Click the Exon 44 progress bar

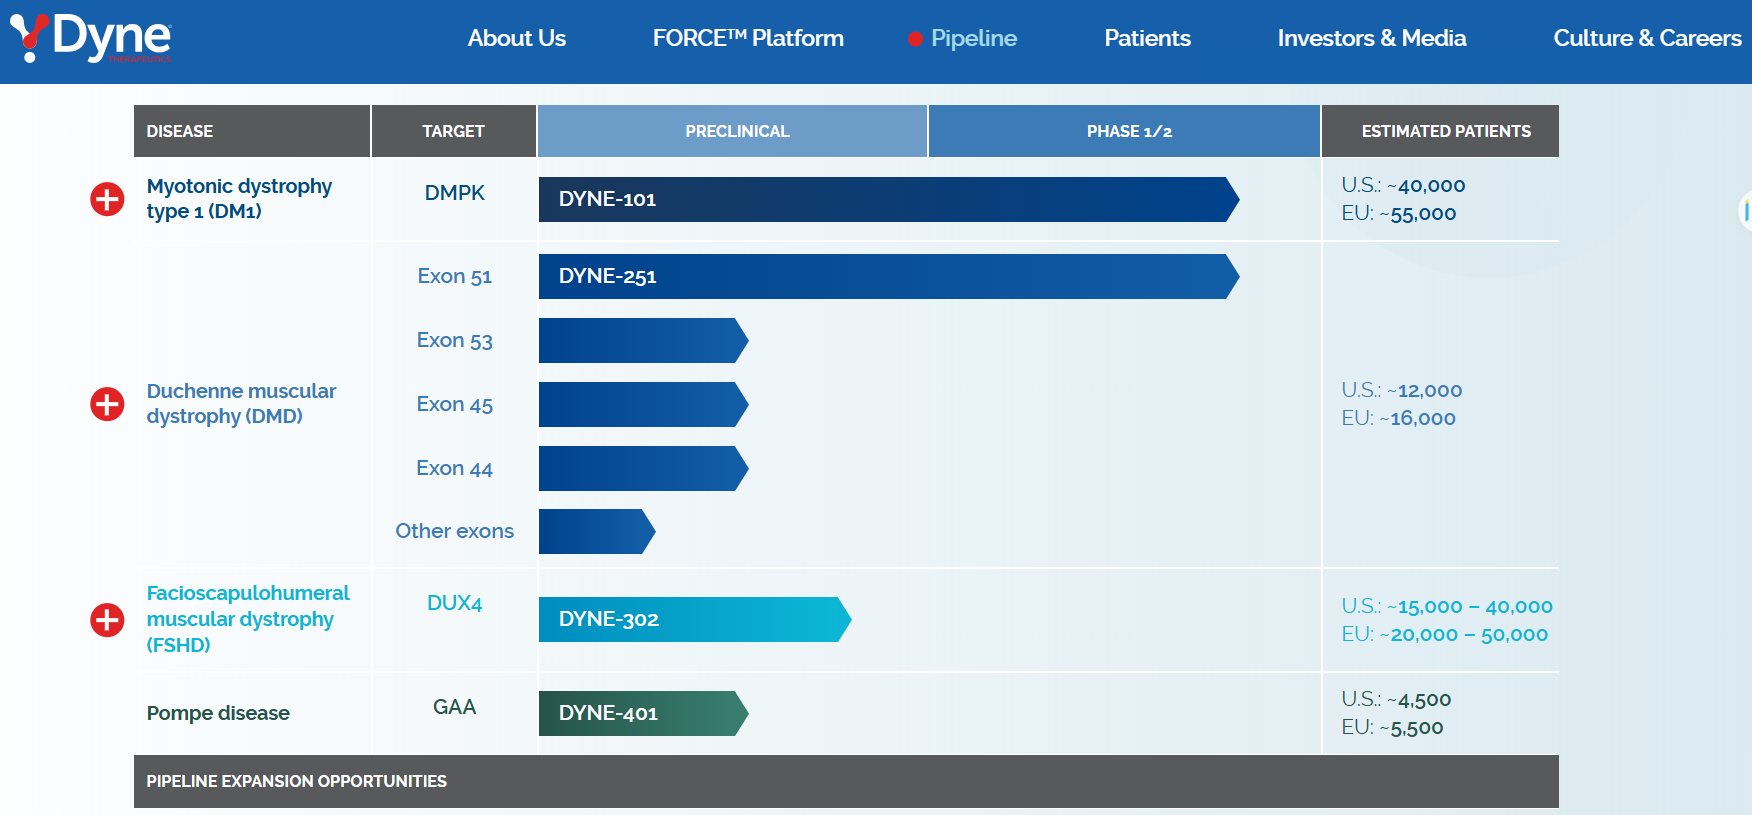[x=644, y=468]
